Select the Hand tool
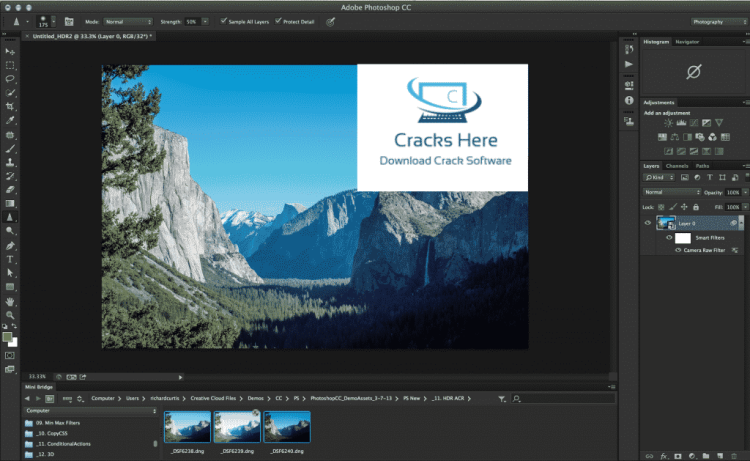This screenshot has width=750, height=461. [10, 302]
